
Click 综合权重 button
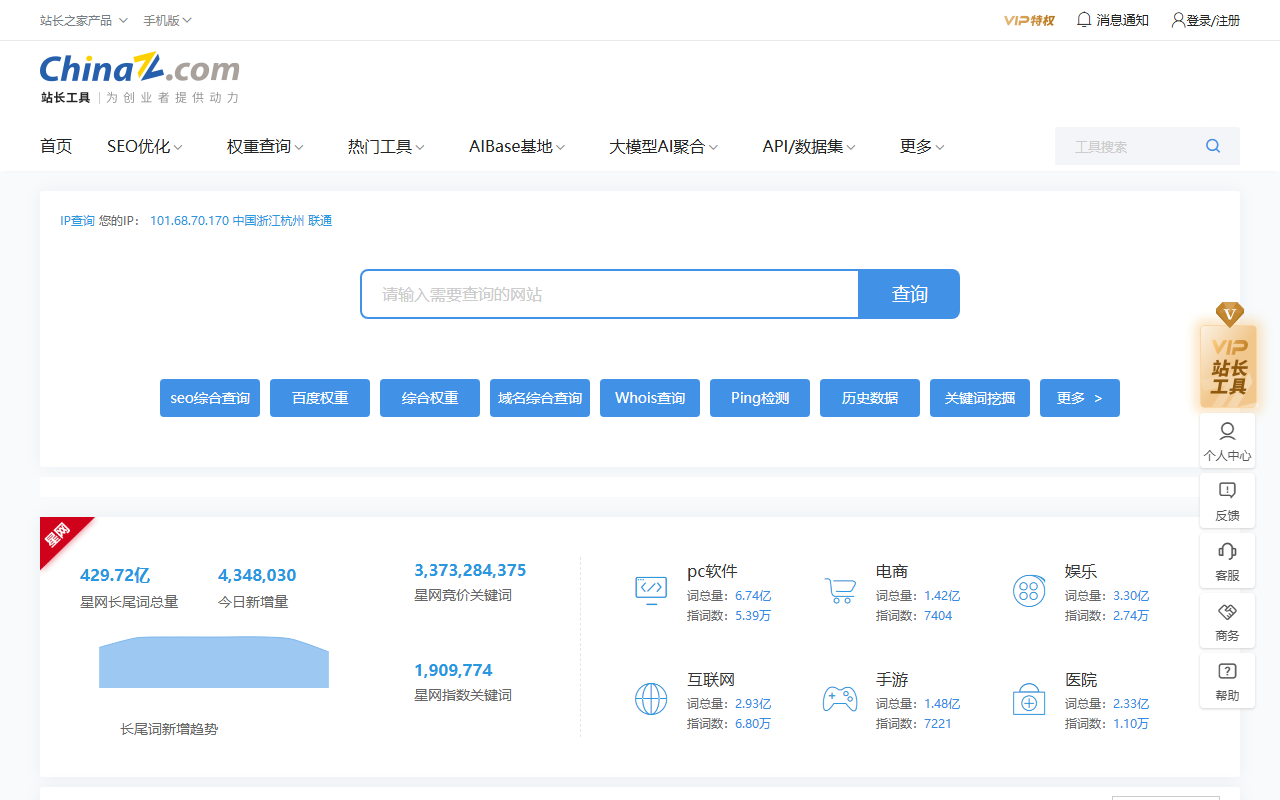tap(430, 398)
